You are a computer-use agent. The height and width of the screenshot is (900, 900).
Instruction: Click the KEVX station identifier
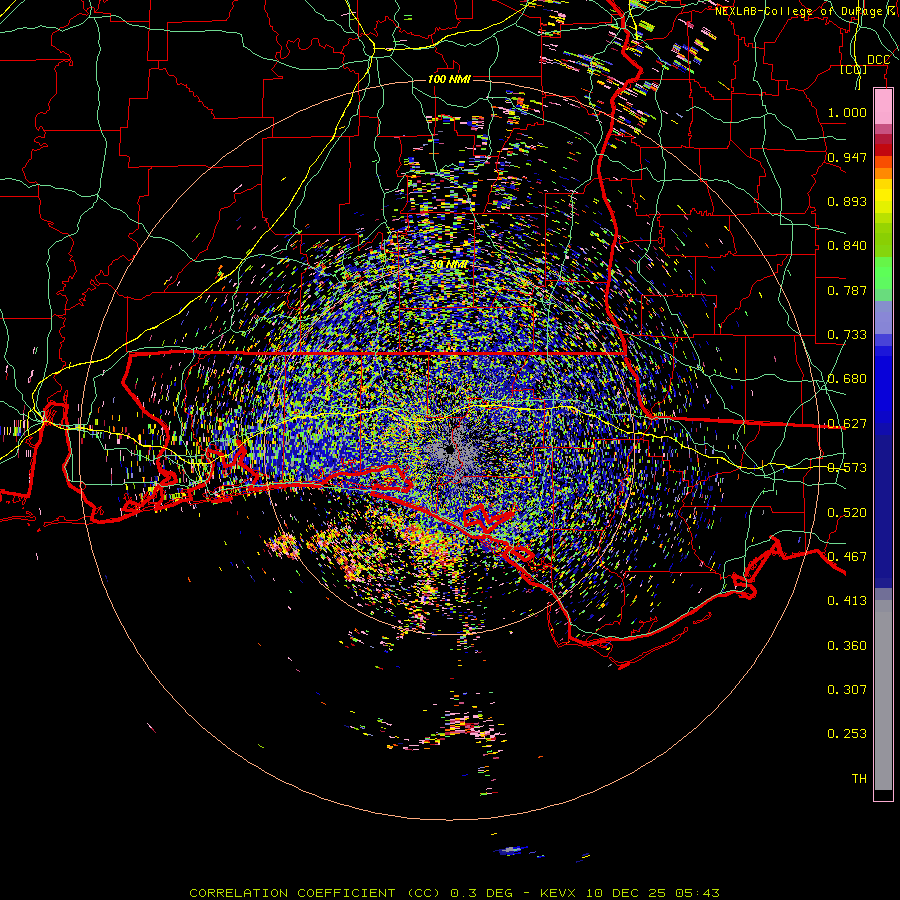tap(558, 893)
